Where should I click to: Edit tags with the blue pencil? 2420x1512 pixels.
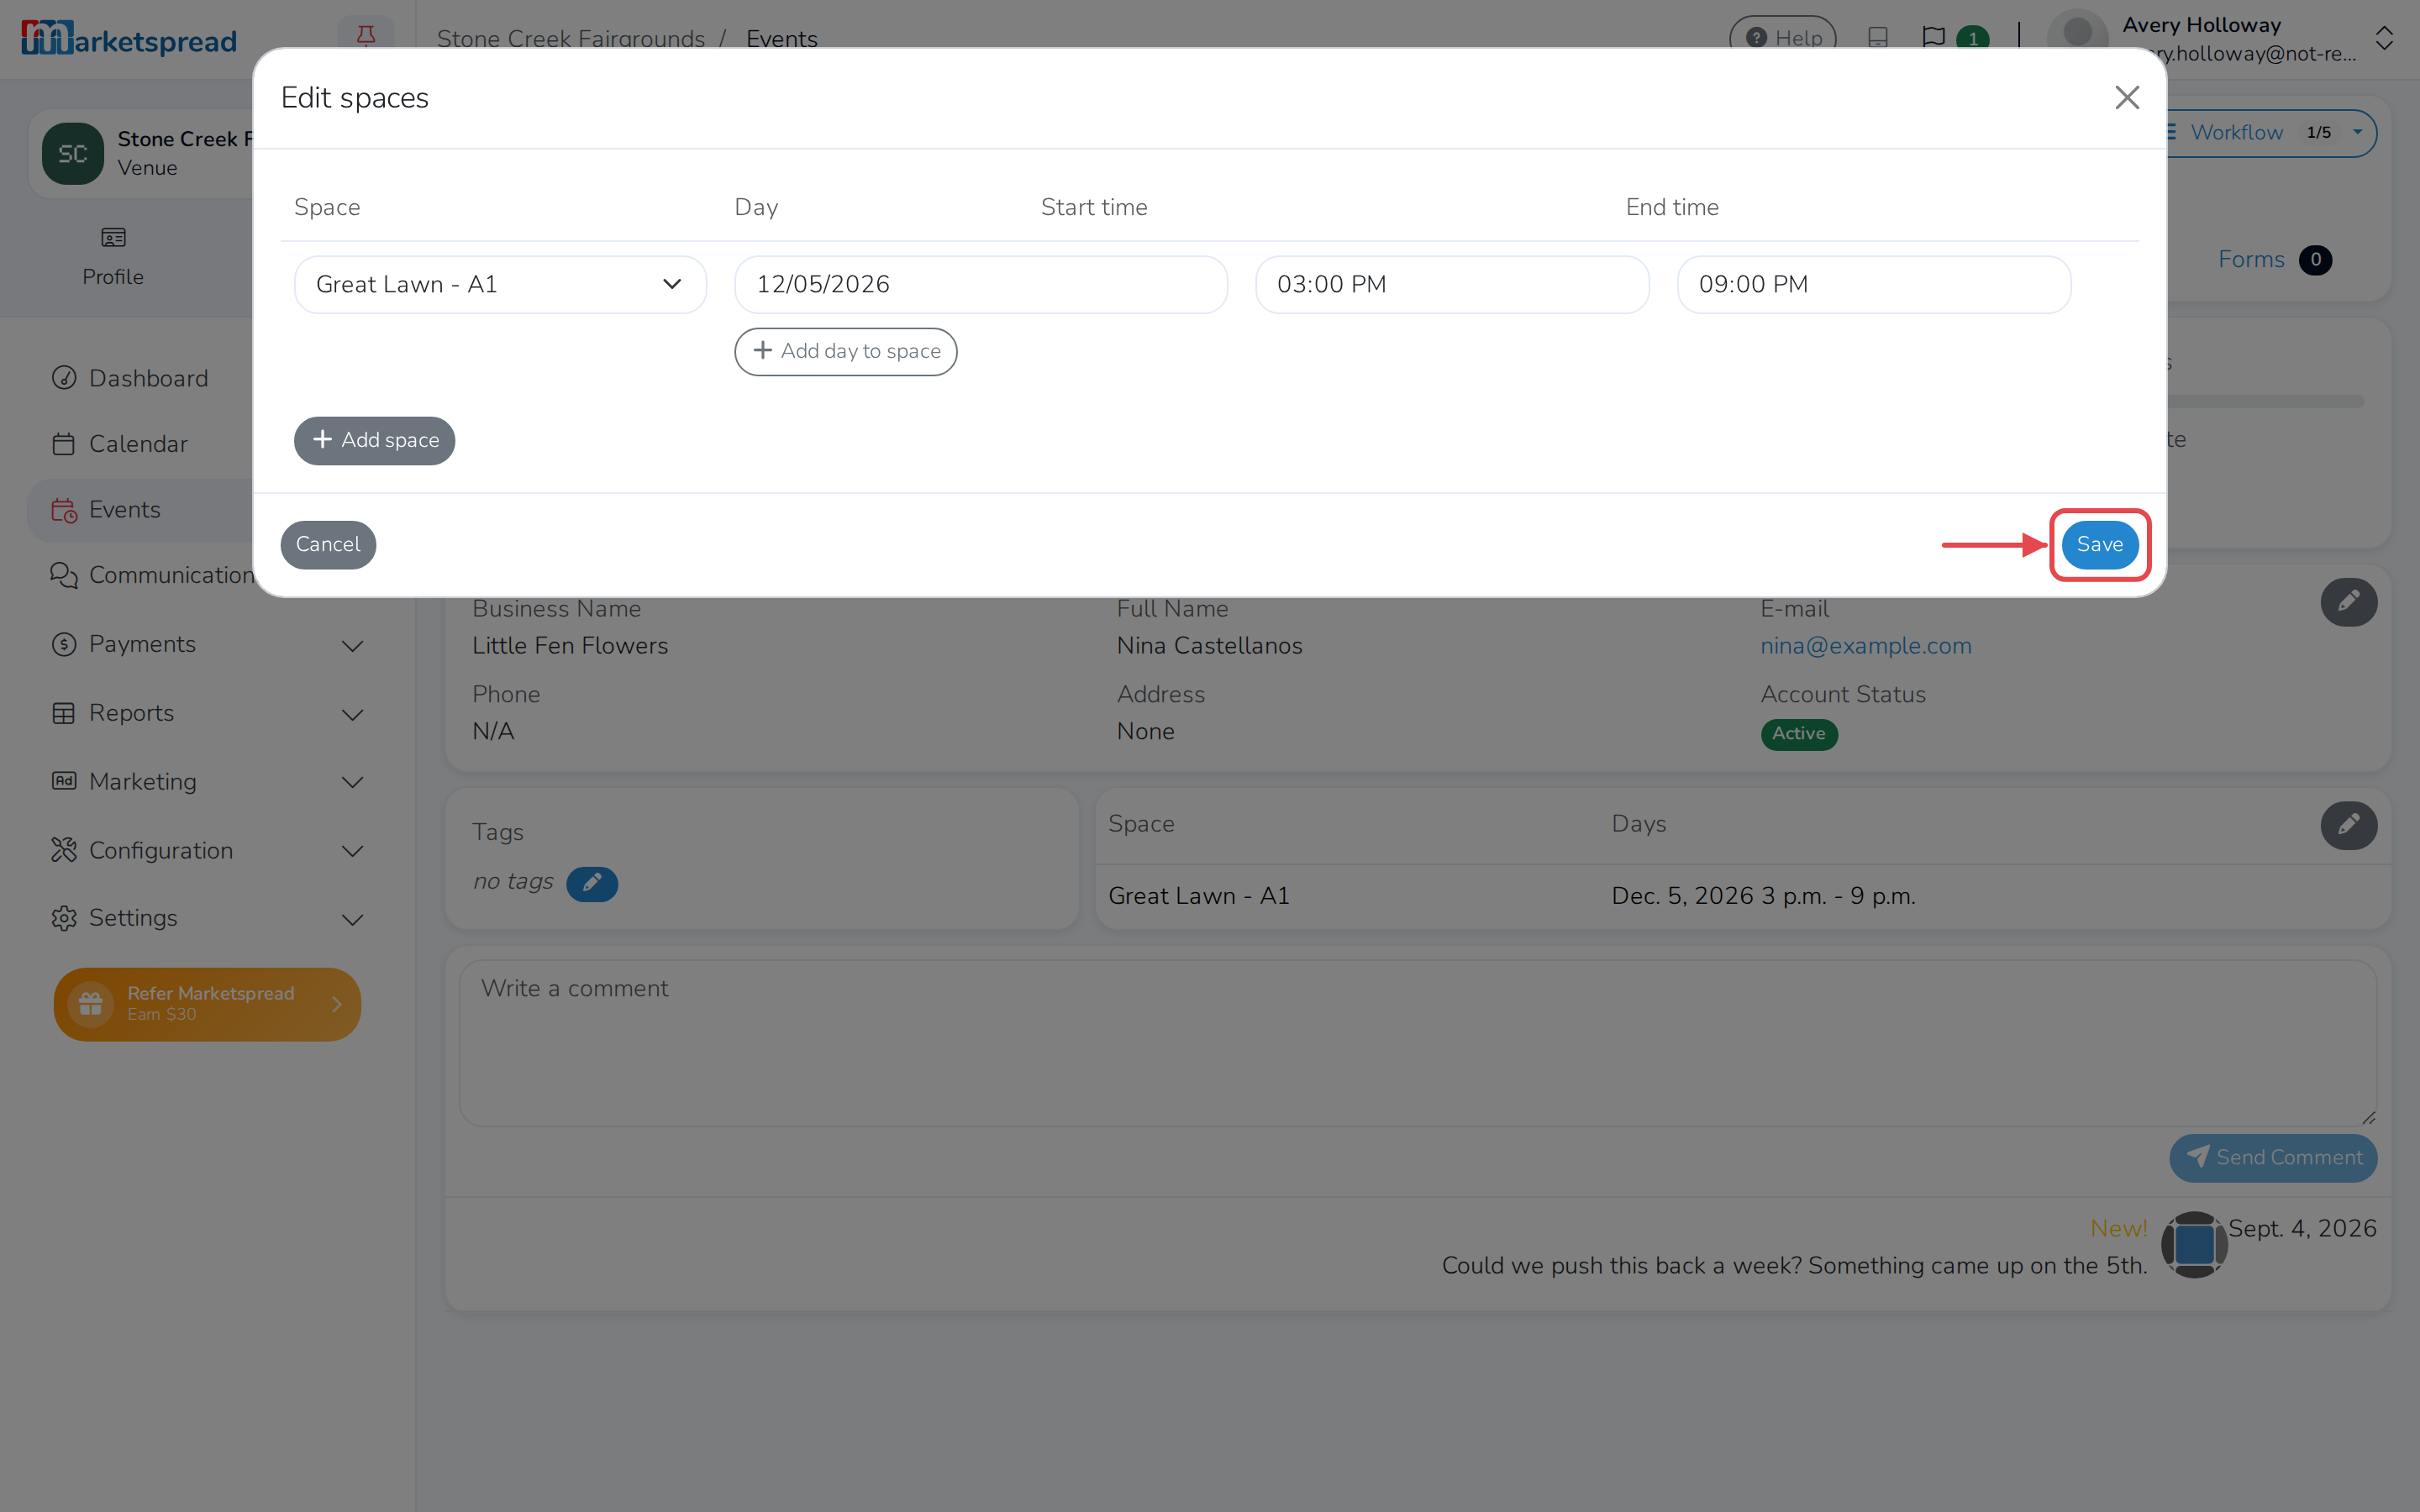click(x=592, y=883)
